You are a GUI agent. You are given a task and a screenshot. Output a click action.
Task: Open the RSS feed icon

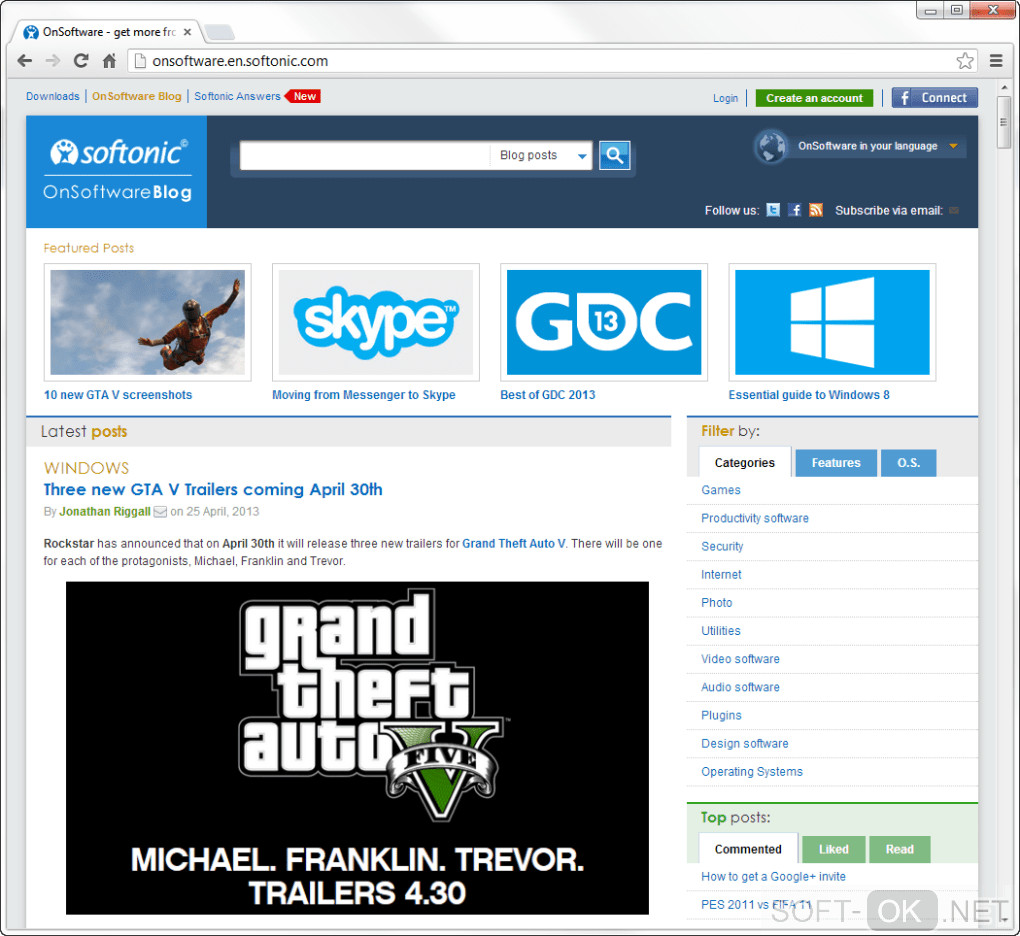click(x=816, y=210)
